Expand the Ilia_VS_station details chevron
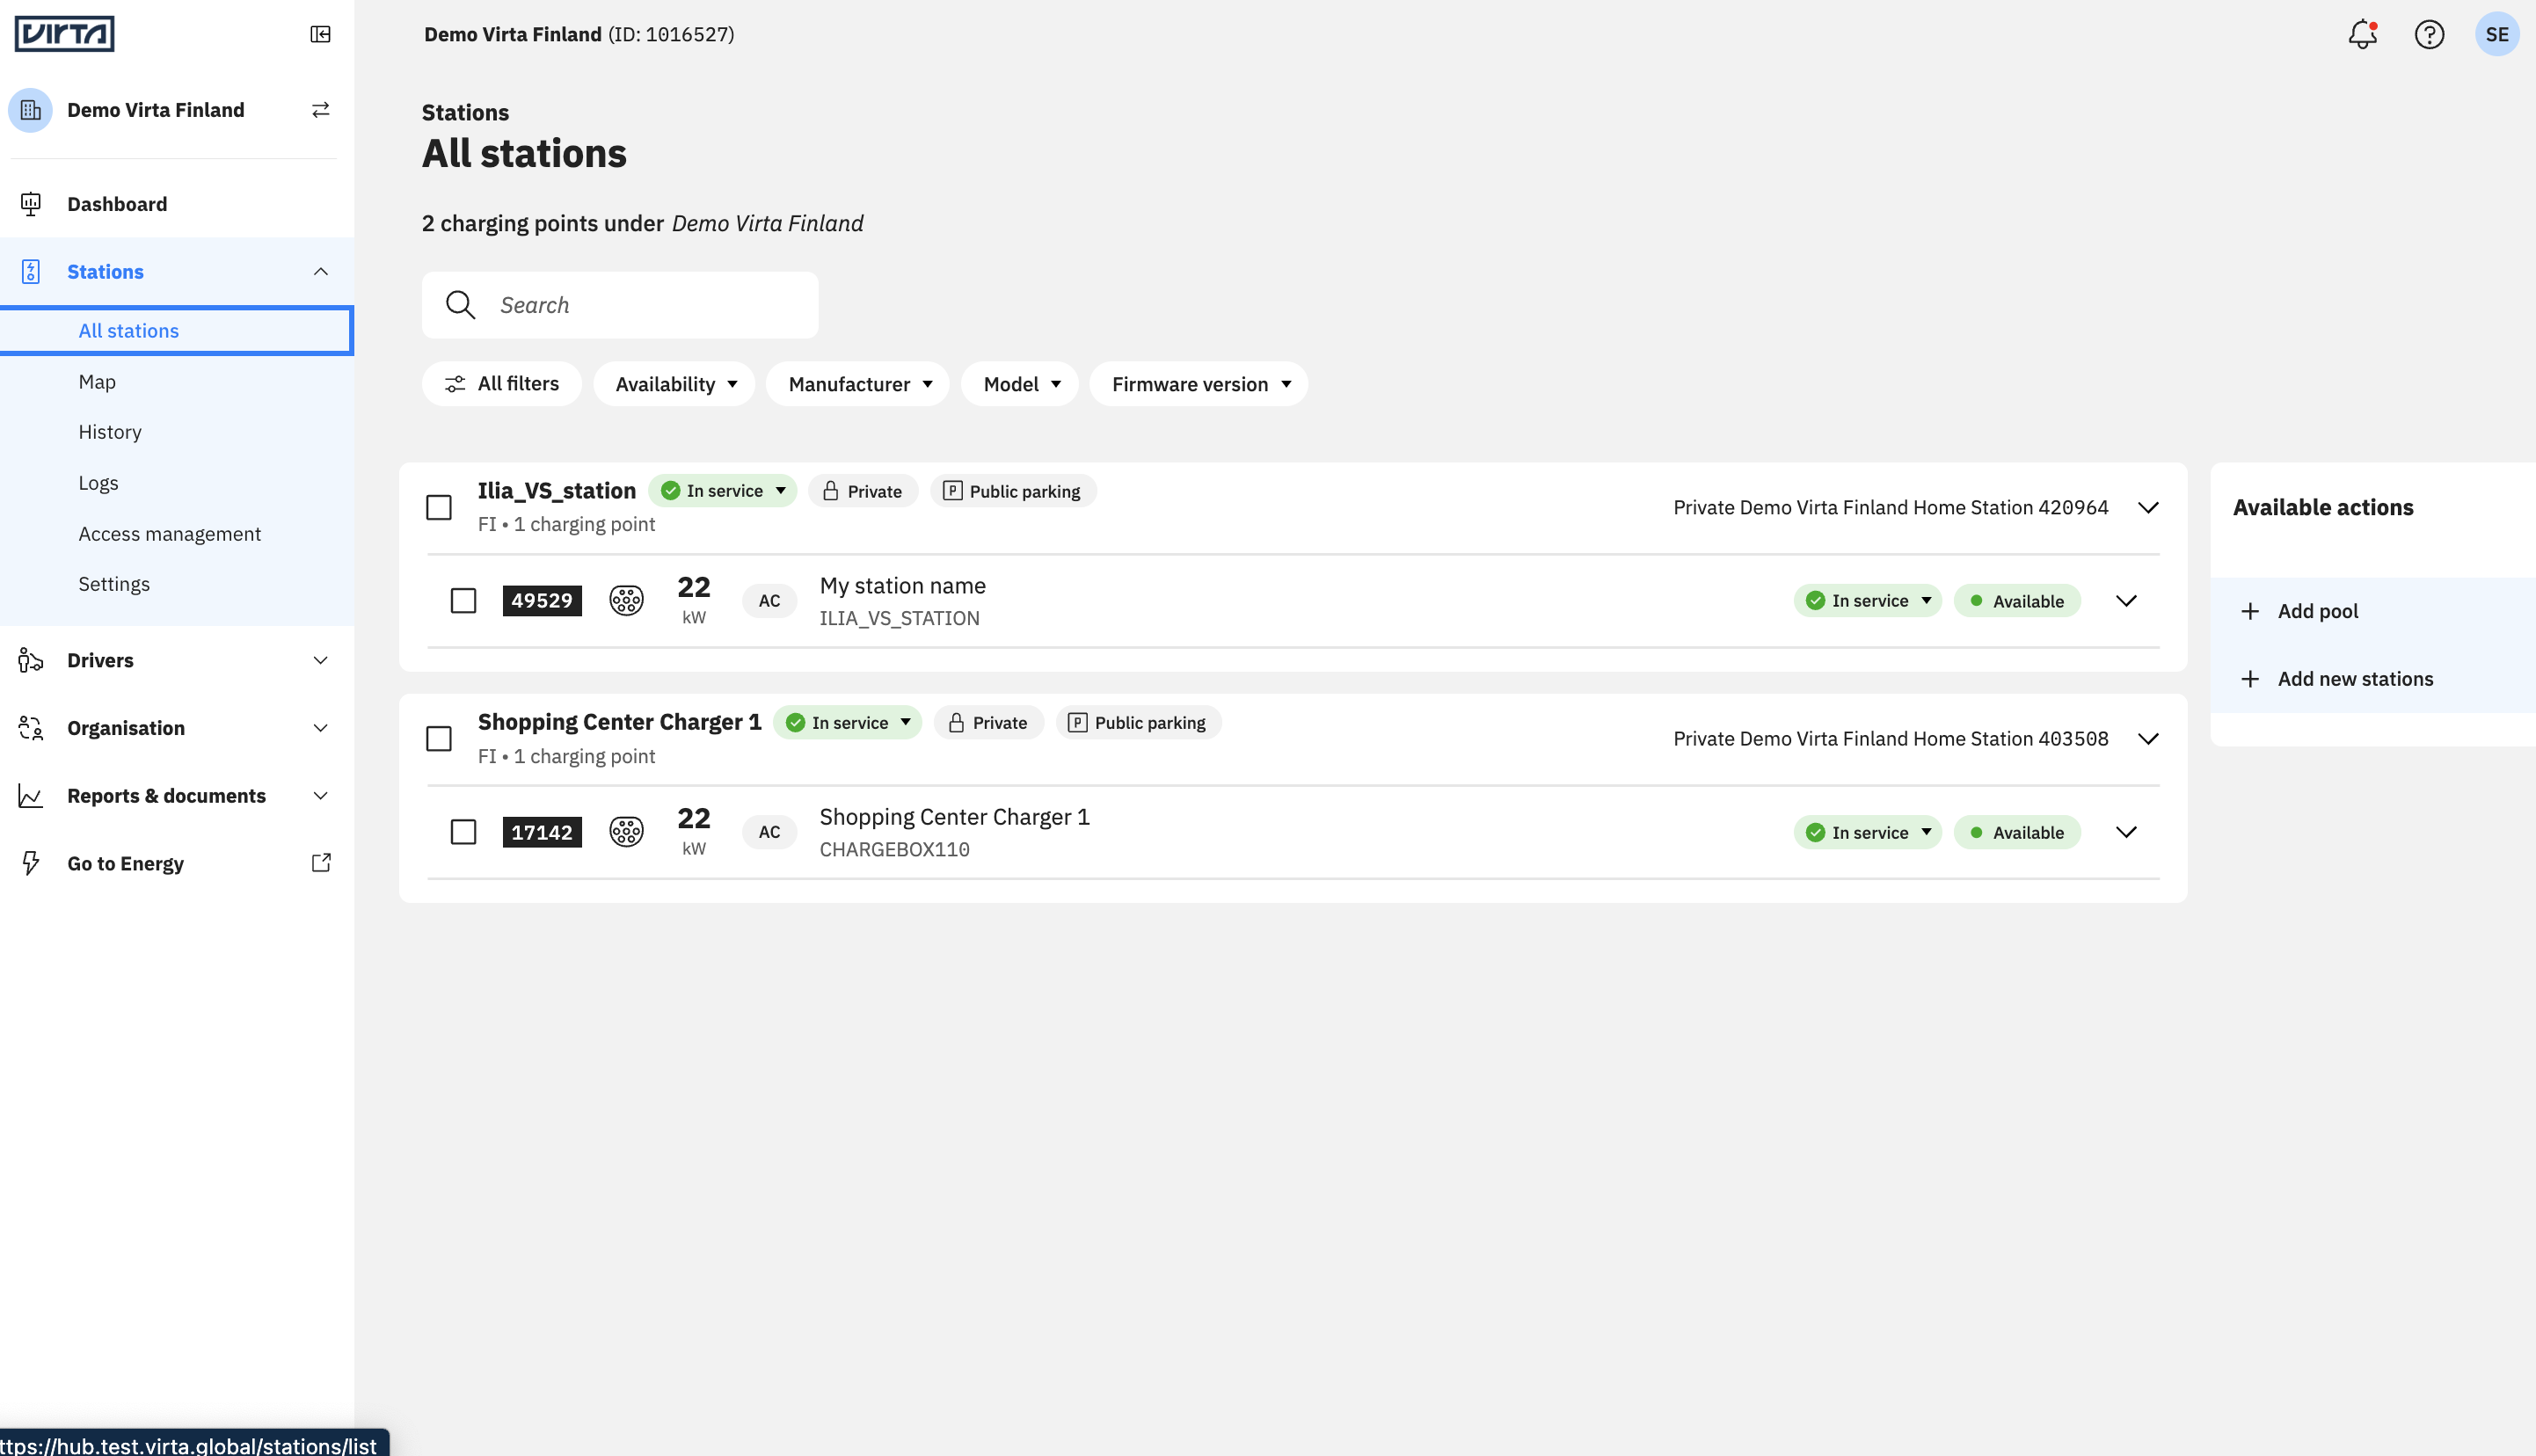The width and height of the screenshot is (2536, 1456). pos(2148,507)
